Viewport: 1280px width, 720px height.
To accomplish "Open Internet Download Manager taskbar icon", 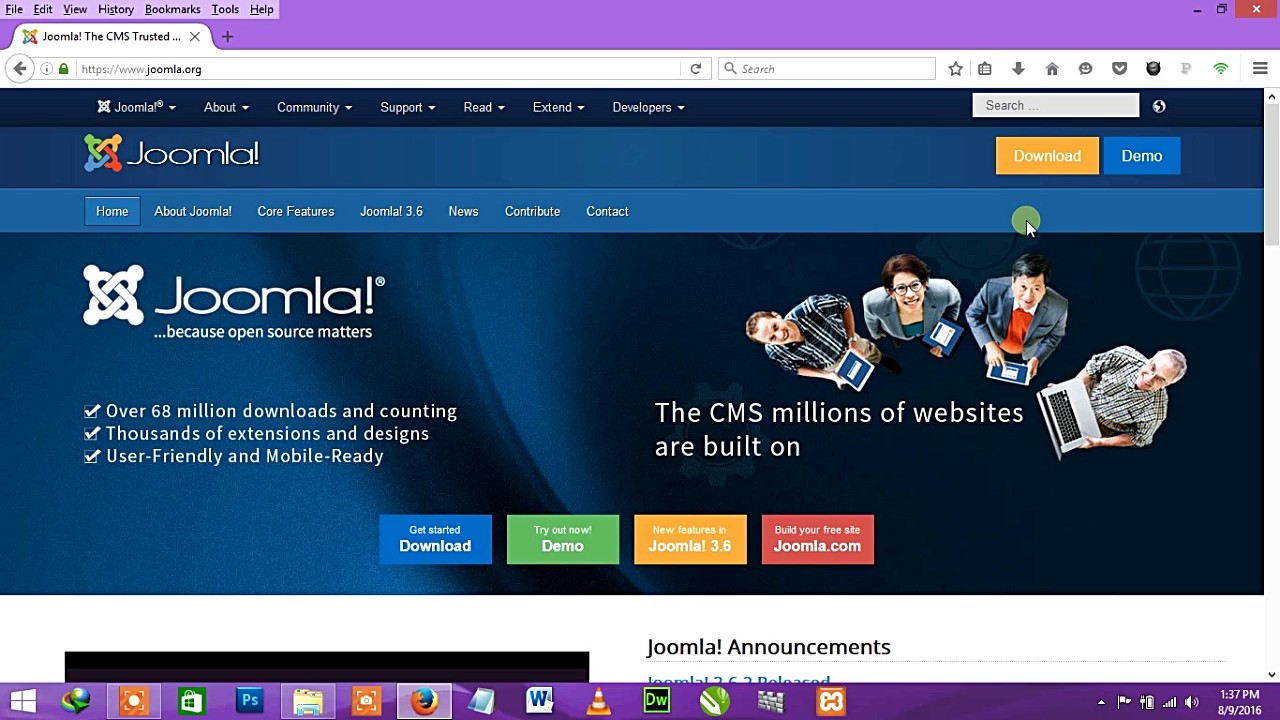I will pos(75,701).
